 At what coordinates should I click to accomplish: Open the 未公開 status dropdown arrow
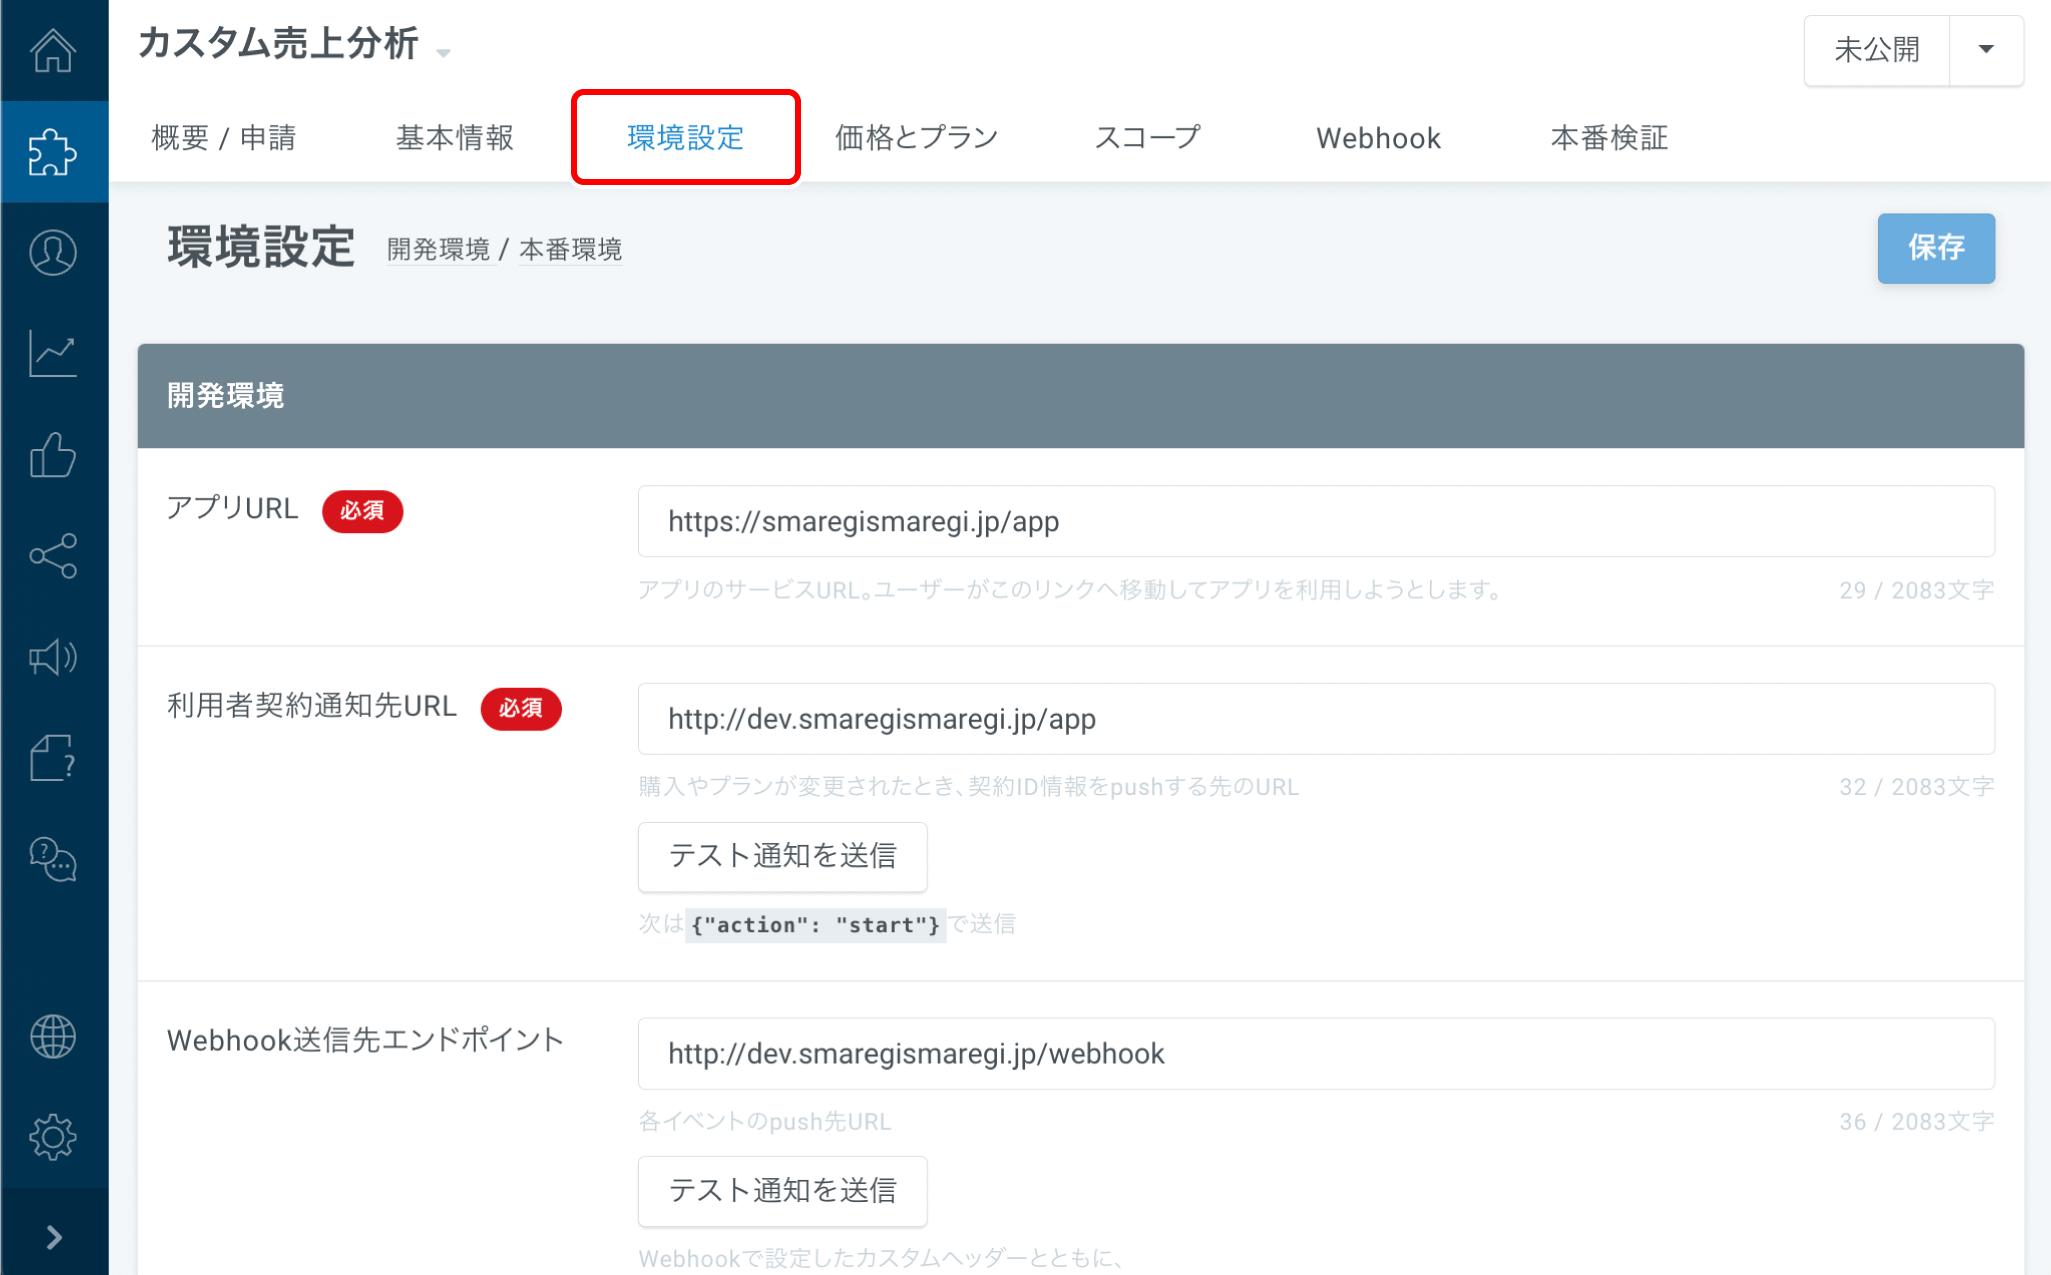pyautogui.click(x=1986, y=49)
